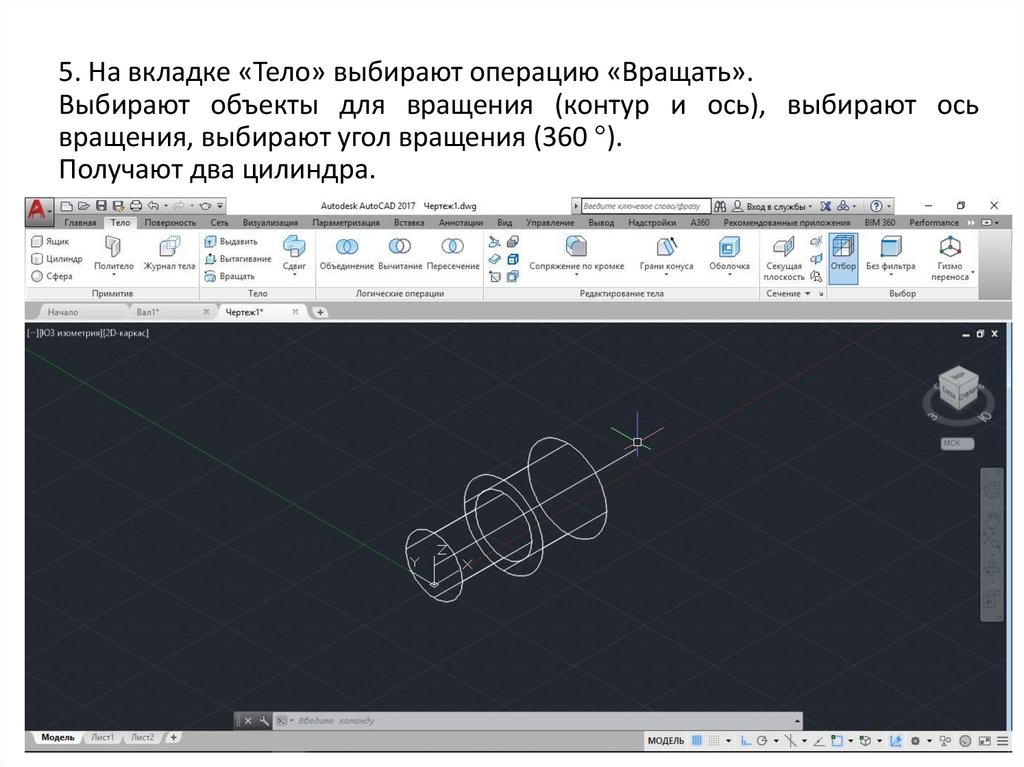
Task: Click the Plot printer icon
Action: [136, 206]
